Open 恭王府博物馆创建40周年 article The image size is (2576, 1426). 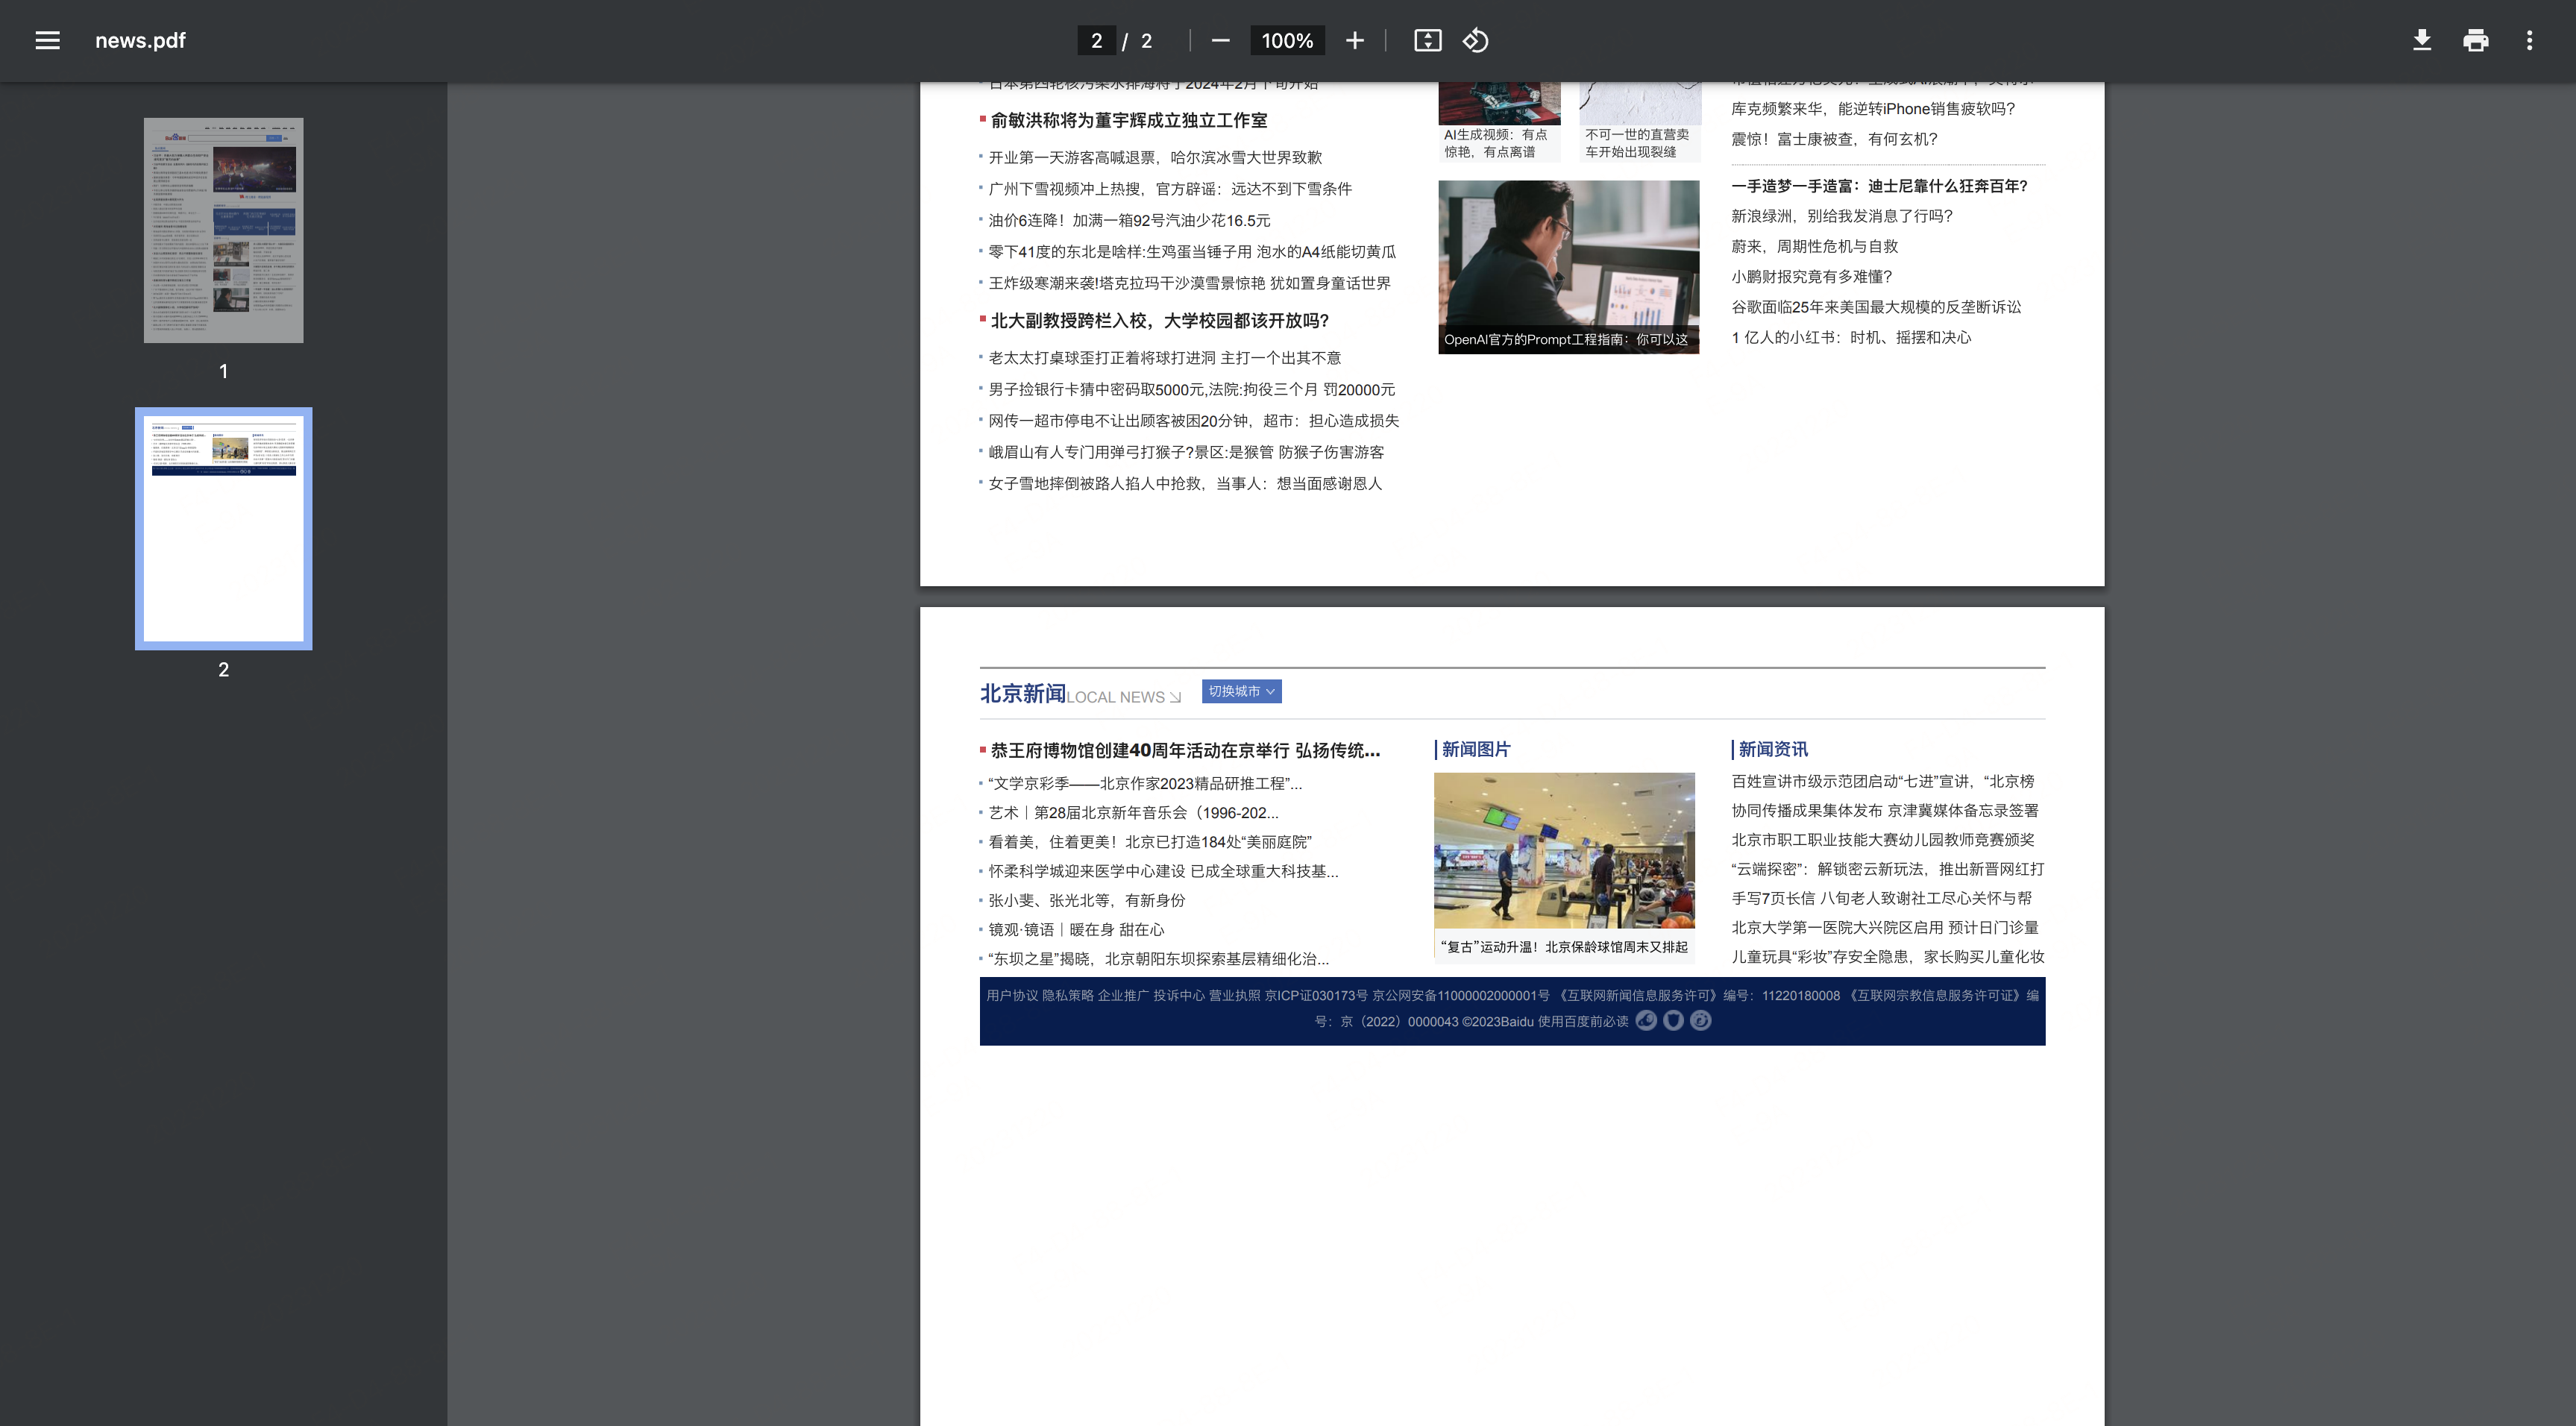[x=1184, y=750]
